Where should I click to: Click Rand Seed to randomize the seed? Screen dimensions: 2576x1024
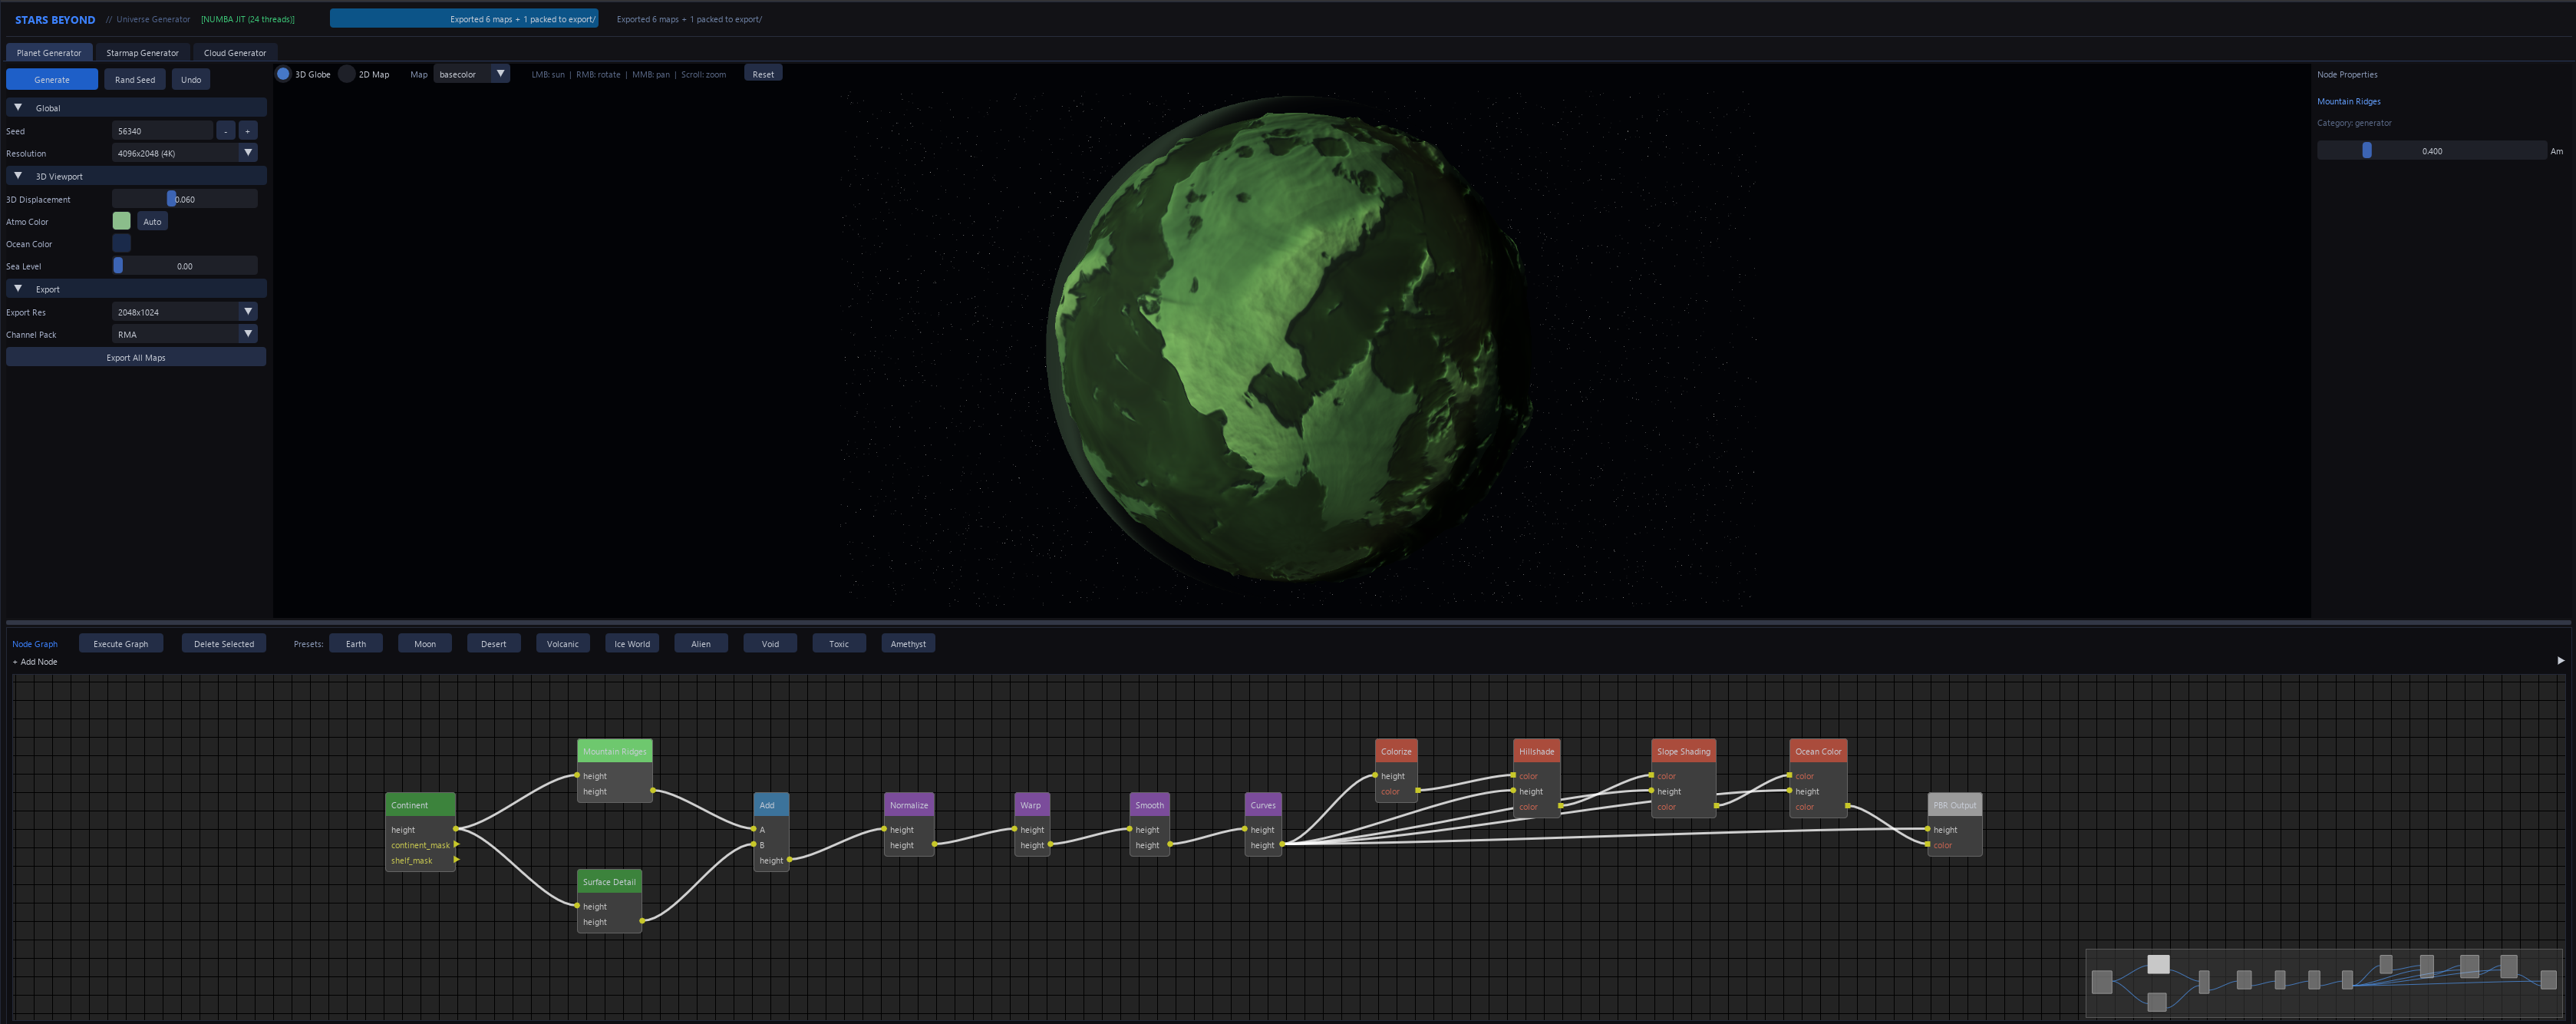pos(134,79)
